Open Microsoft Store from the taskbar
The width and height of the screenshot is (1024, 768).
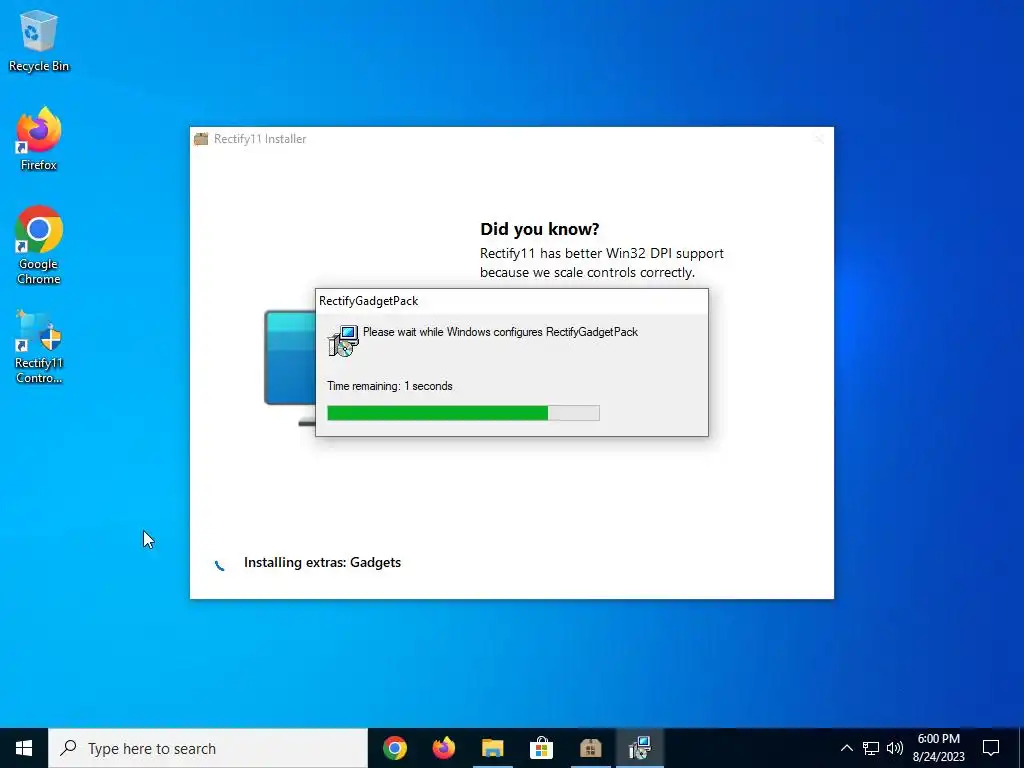(541, 748)
